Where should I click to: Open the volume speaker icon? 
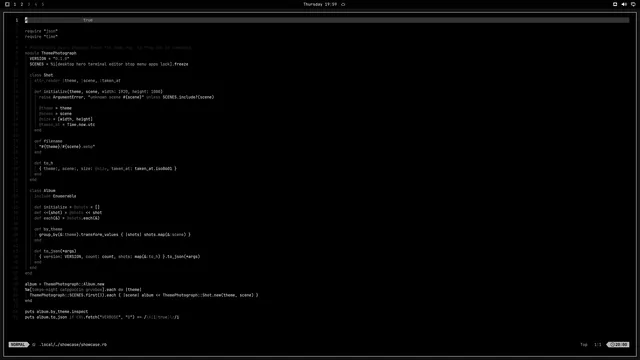[x=624, y=4]
